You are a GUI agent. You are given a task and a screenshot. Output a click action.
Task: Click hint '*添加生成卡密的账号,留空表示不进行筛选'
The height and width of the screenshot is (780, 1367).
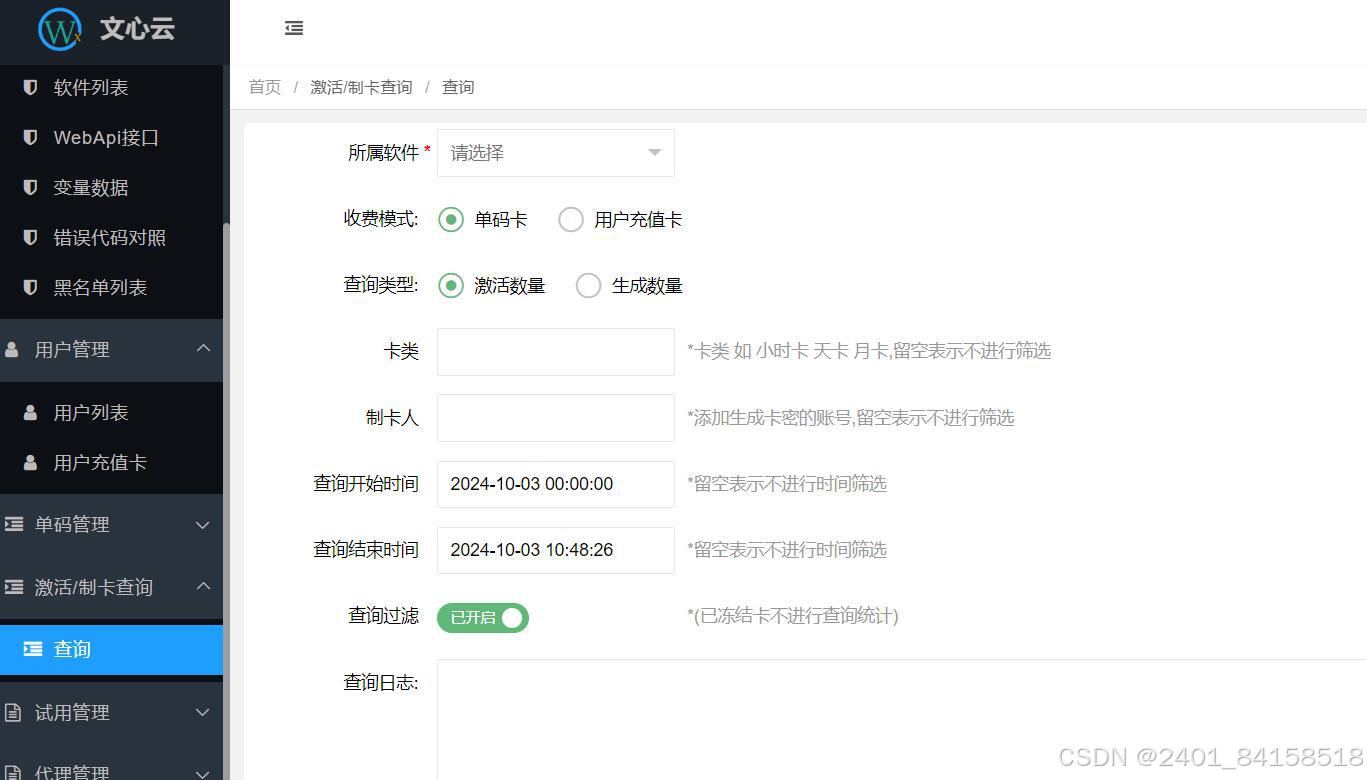pos(851,418)
